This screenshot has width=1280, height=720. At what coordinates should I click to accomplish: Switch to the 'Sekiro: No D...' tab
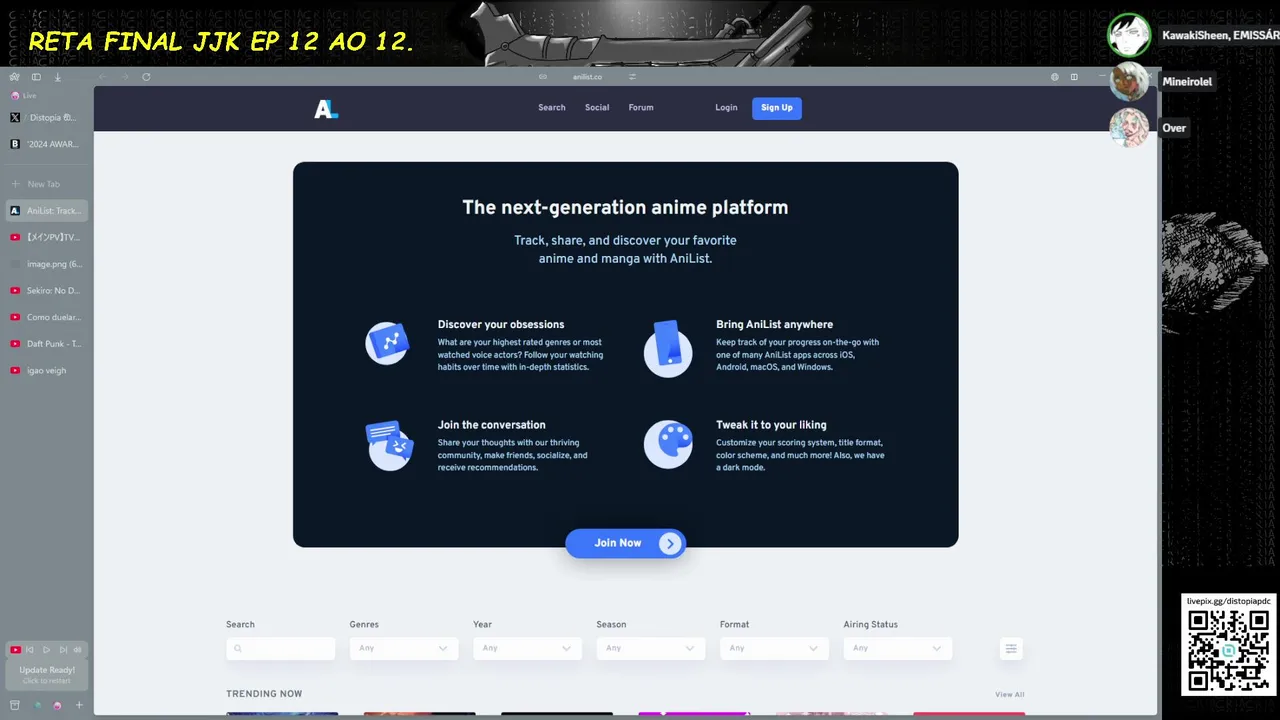click(x=45, y=290)
